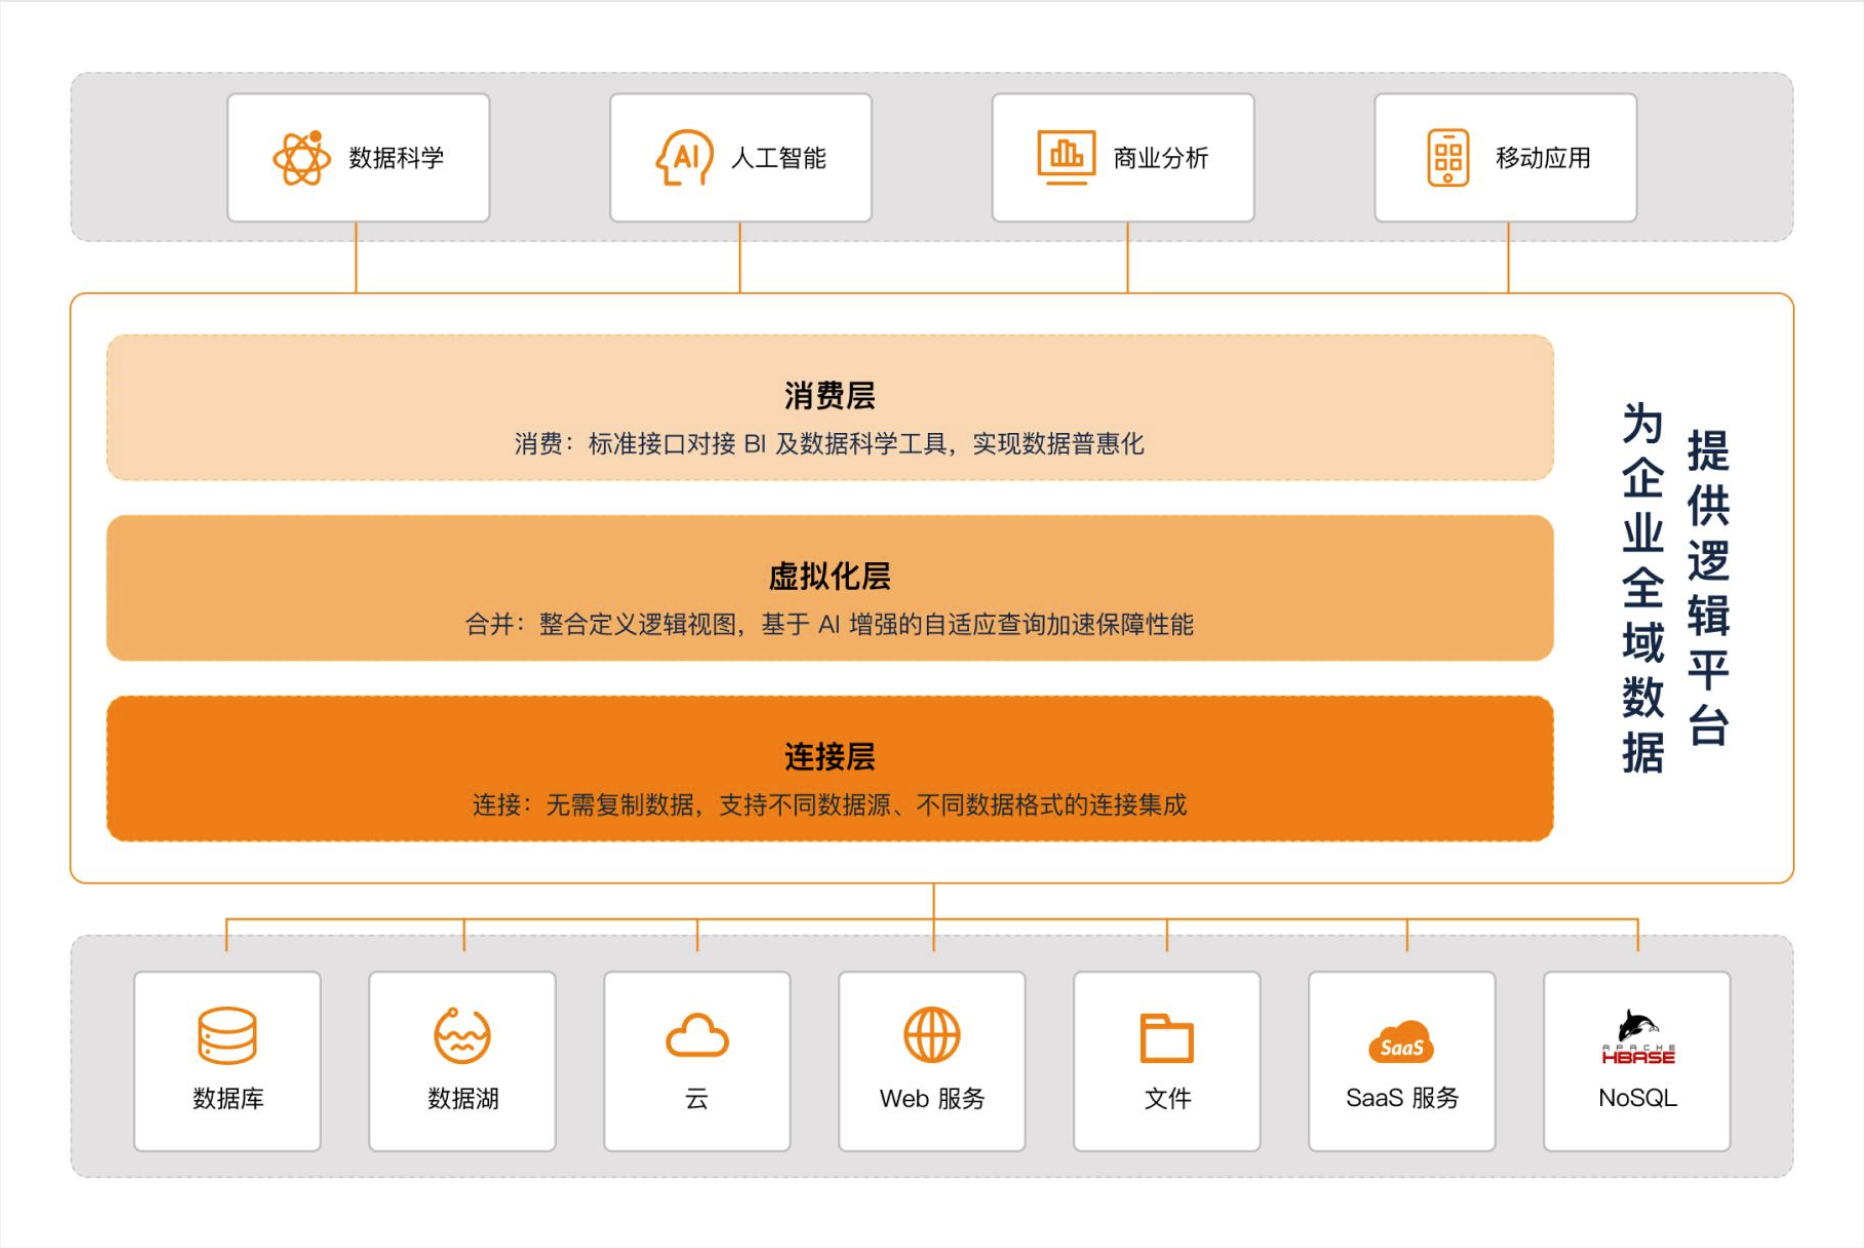Select the 数据科学 card

point(358,156)
